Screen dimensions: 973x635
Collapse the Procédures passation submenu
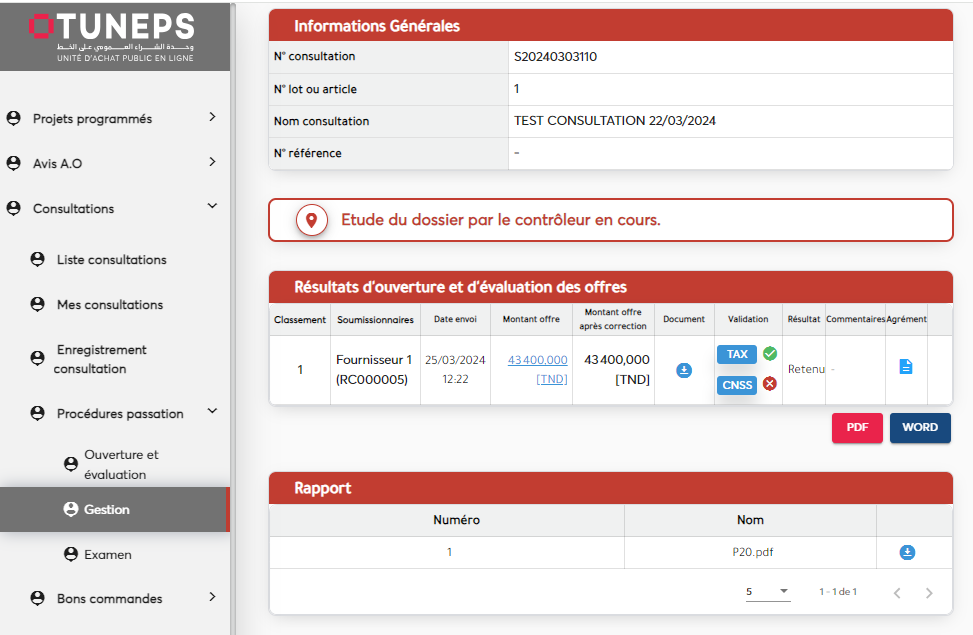coord(212,412)
